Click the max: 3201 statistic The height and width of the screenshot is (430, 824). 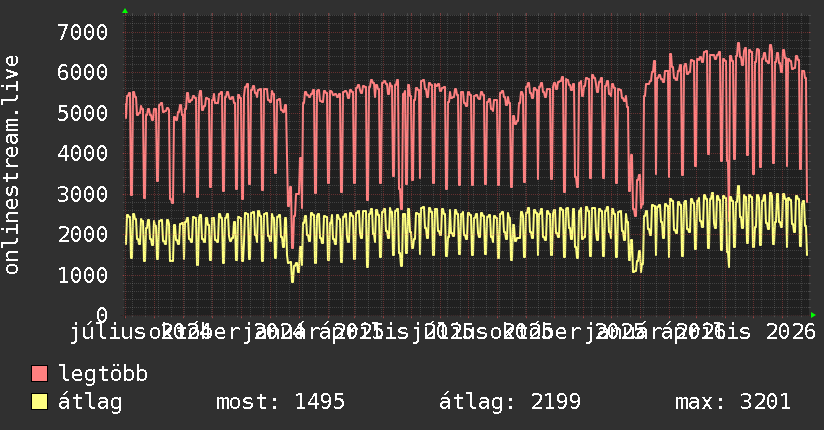[x=733, y=402]
